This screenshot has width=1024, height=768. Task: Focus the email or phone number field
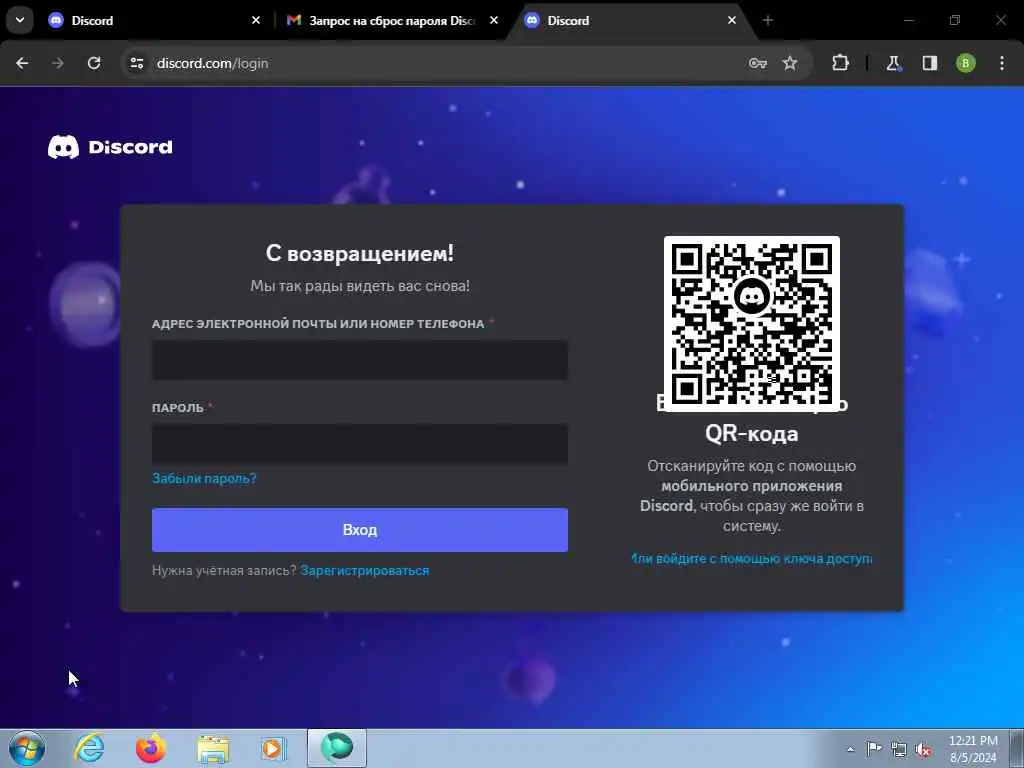(360, 360)
